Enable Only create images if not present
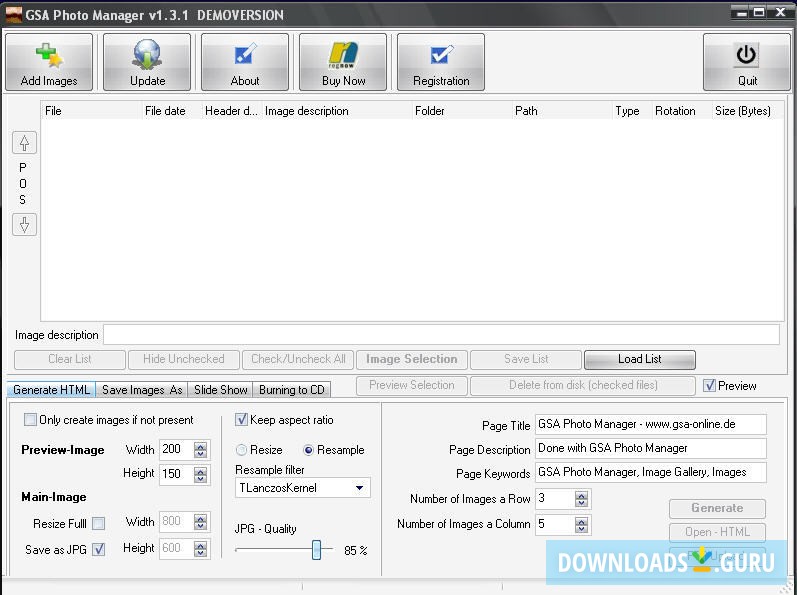The image size is (797, 595). (x=30, y=420)
